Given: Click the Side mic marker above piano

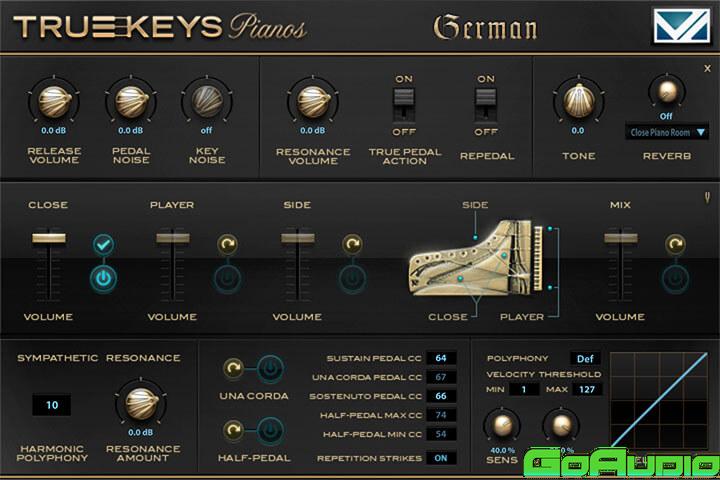Looking at the screenshot, I should (x=475, y=237).
